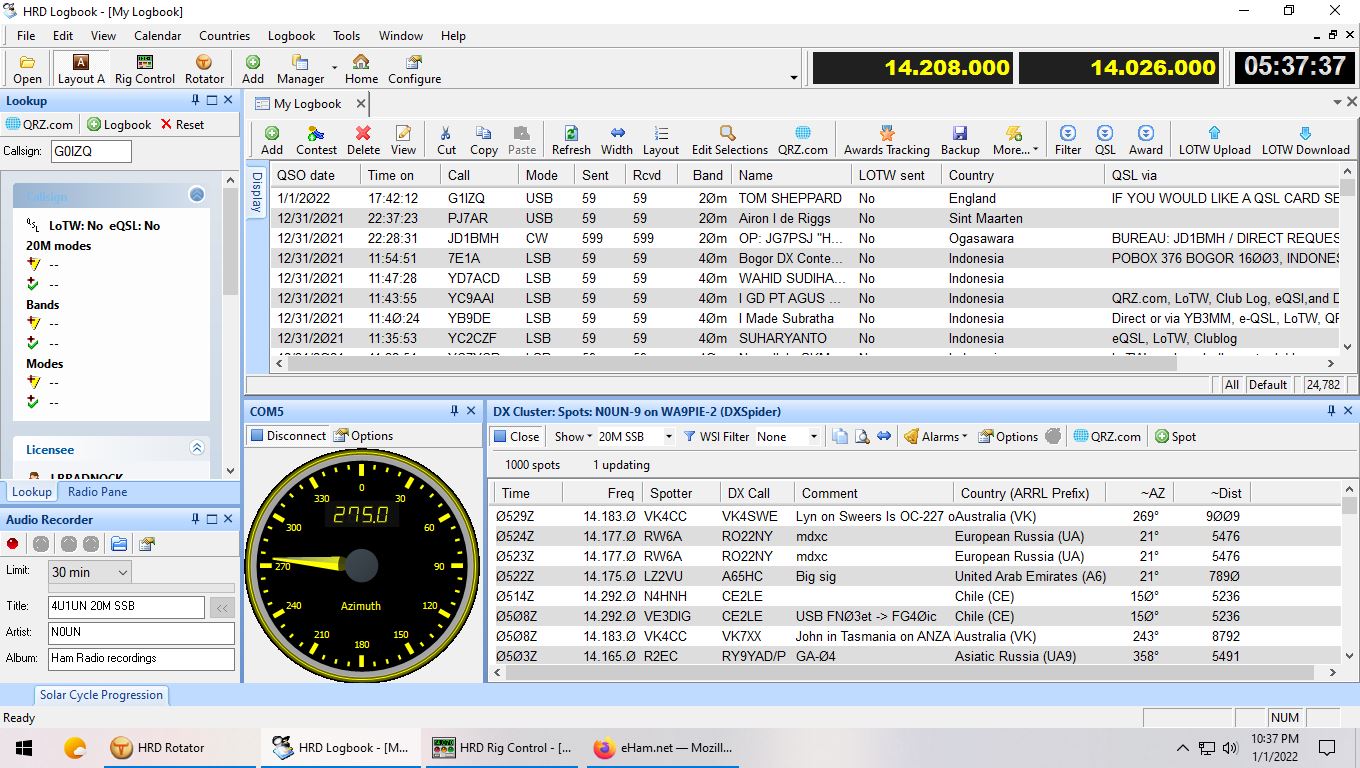Viewport: 1360px width, 768px height.
Task: Pin the DX Cluster panel
Action: pyautogui.click(x=1332, y=411)
